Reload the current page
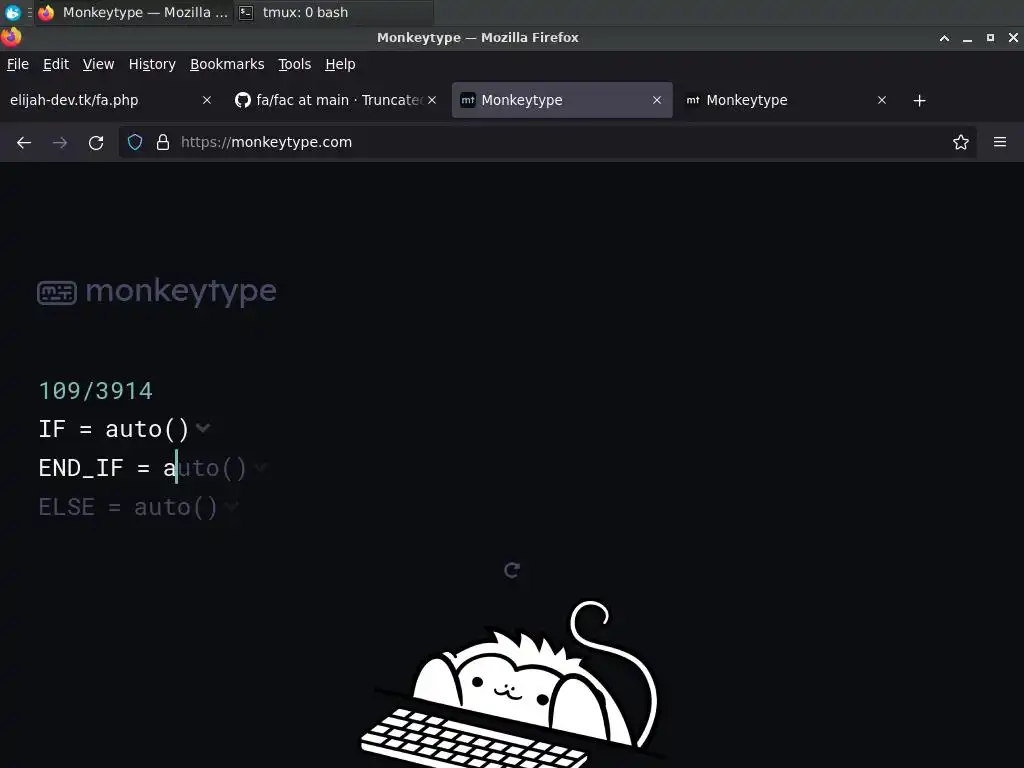The height and width of the screenshot is (768, 1024). click(96, 142)
